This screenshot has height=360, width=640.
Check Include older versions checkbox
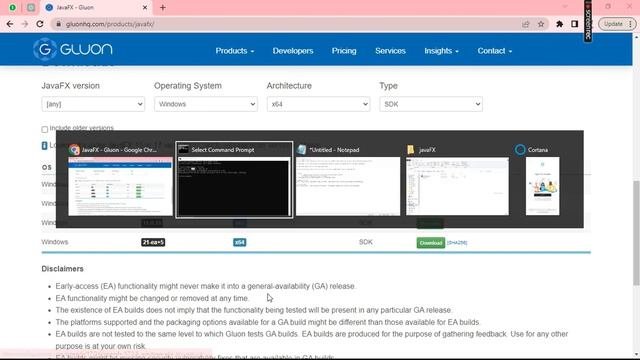pos(44,129)
